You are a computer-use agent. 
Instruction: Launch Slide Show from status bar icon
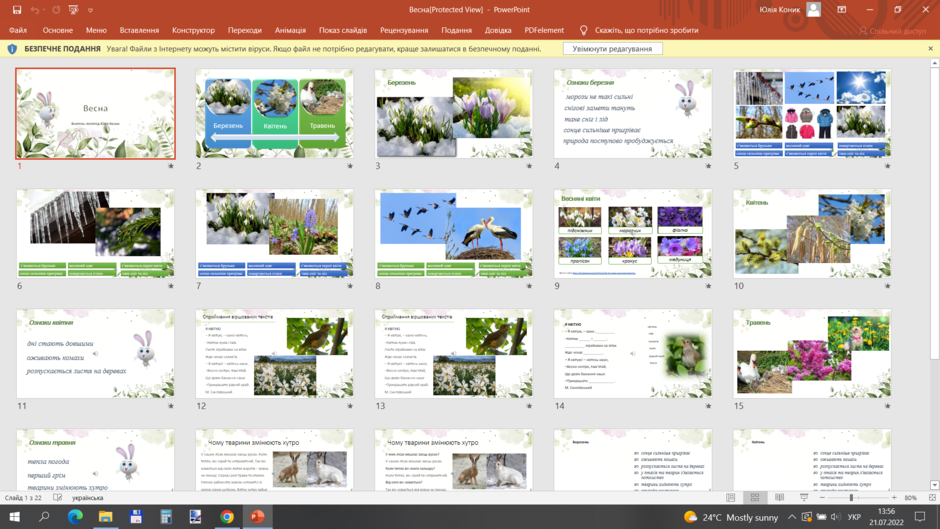pos(804,498)
